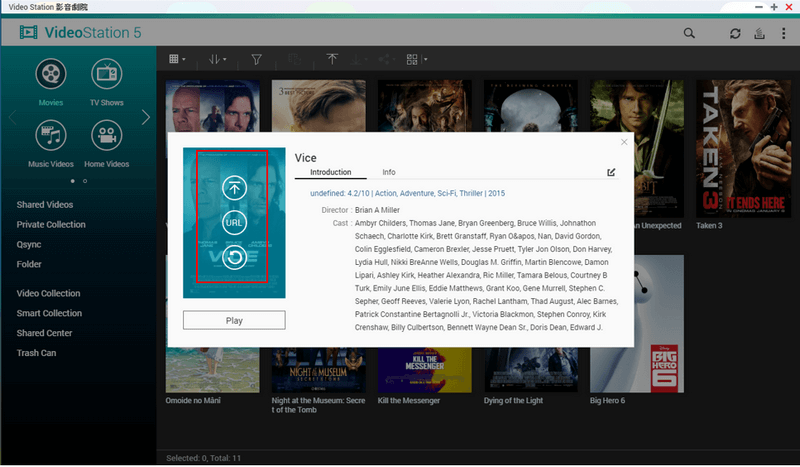Open Shared Center in sidebar
This screenshot has height=467, width=800.
pyautogui.click(x=44, y=333)
